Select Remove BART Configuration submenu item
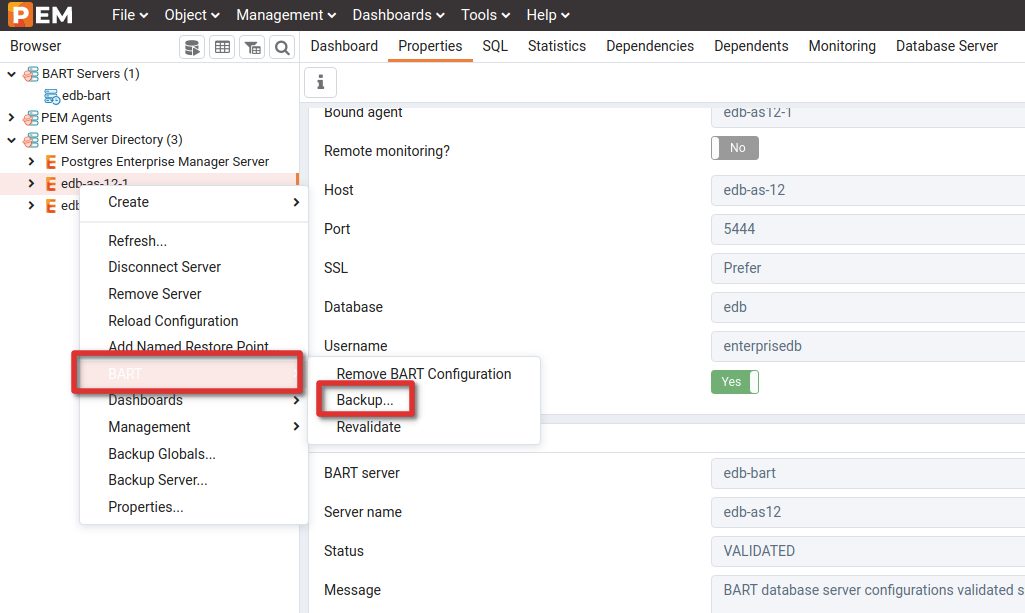 tap(424, 374)
